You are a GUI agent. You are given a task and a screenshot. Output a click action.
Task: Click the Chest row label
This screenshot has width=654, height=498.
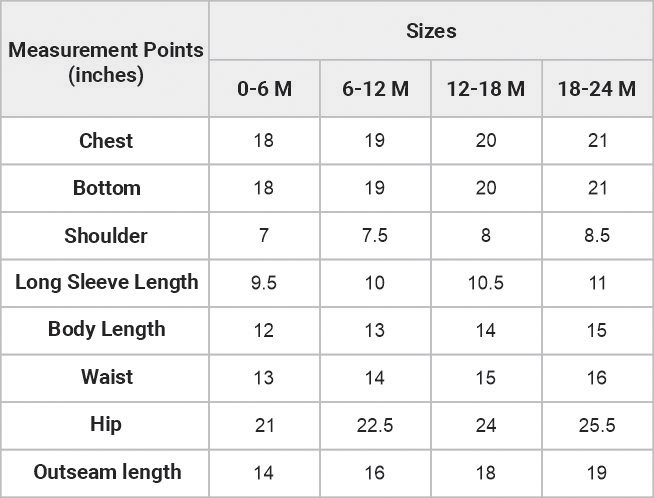105,141
